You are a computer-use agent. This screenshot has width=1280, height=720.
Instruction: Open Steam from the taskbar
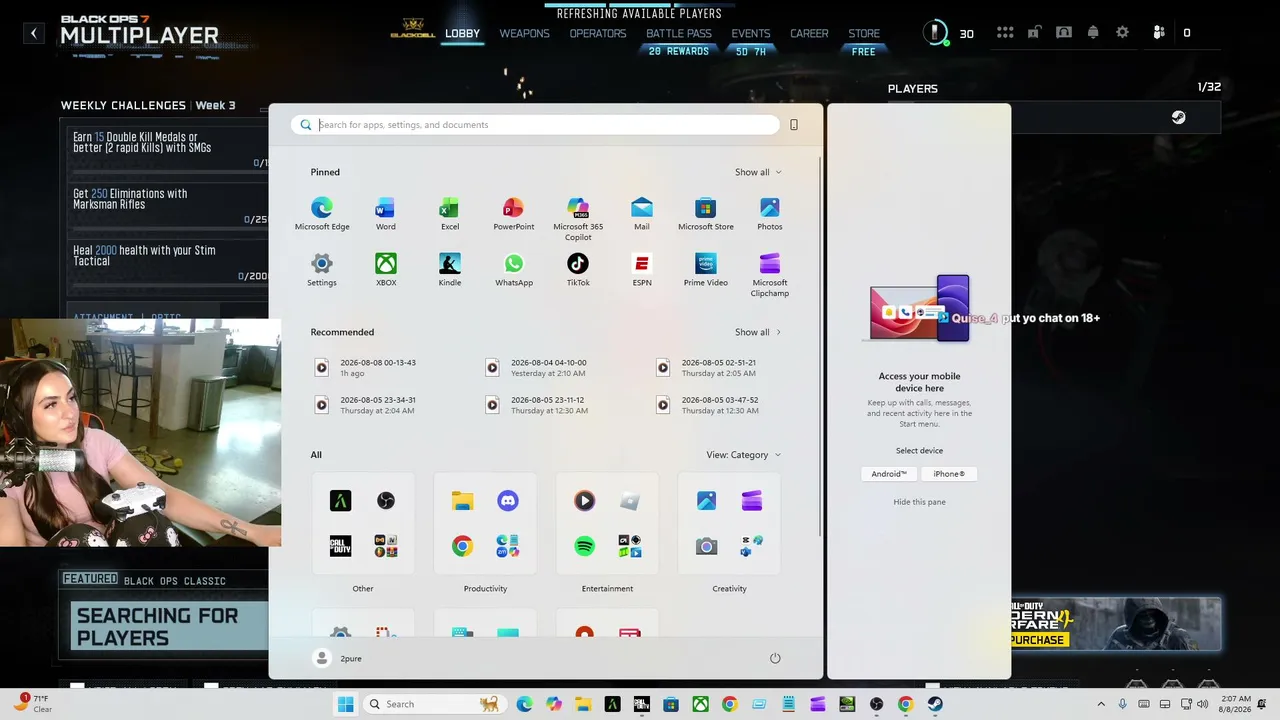click(935, 704)
